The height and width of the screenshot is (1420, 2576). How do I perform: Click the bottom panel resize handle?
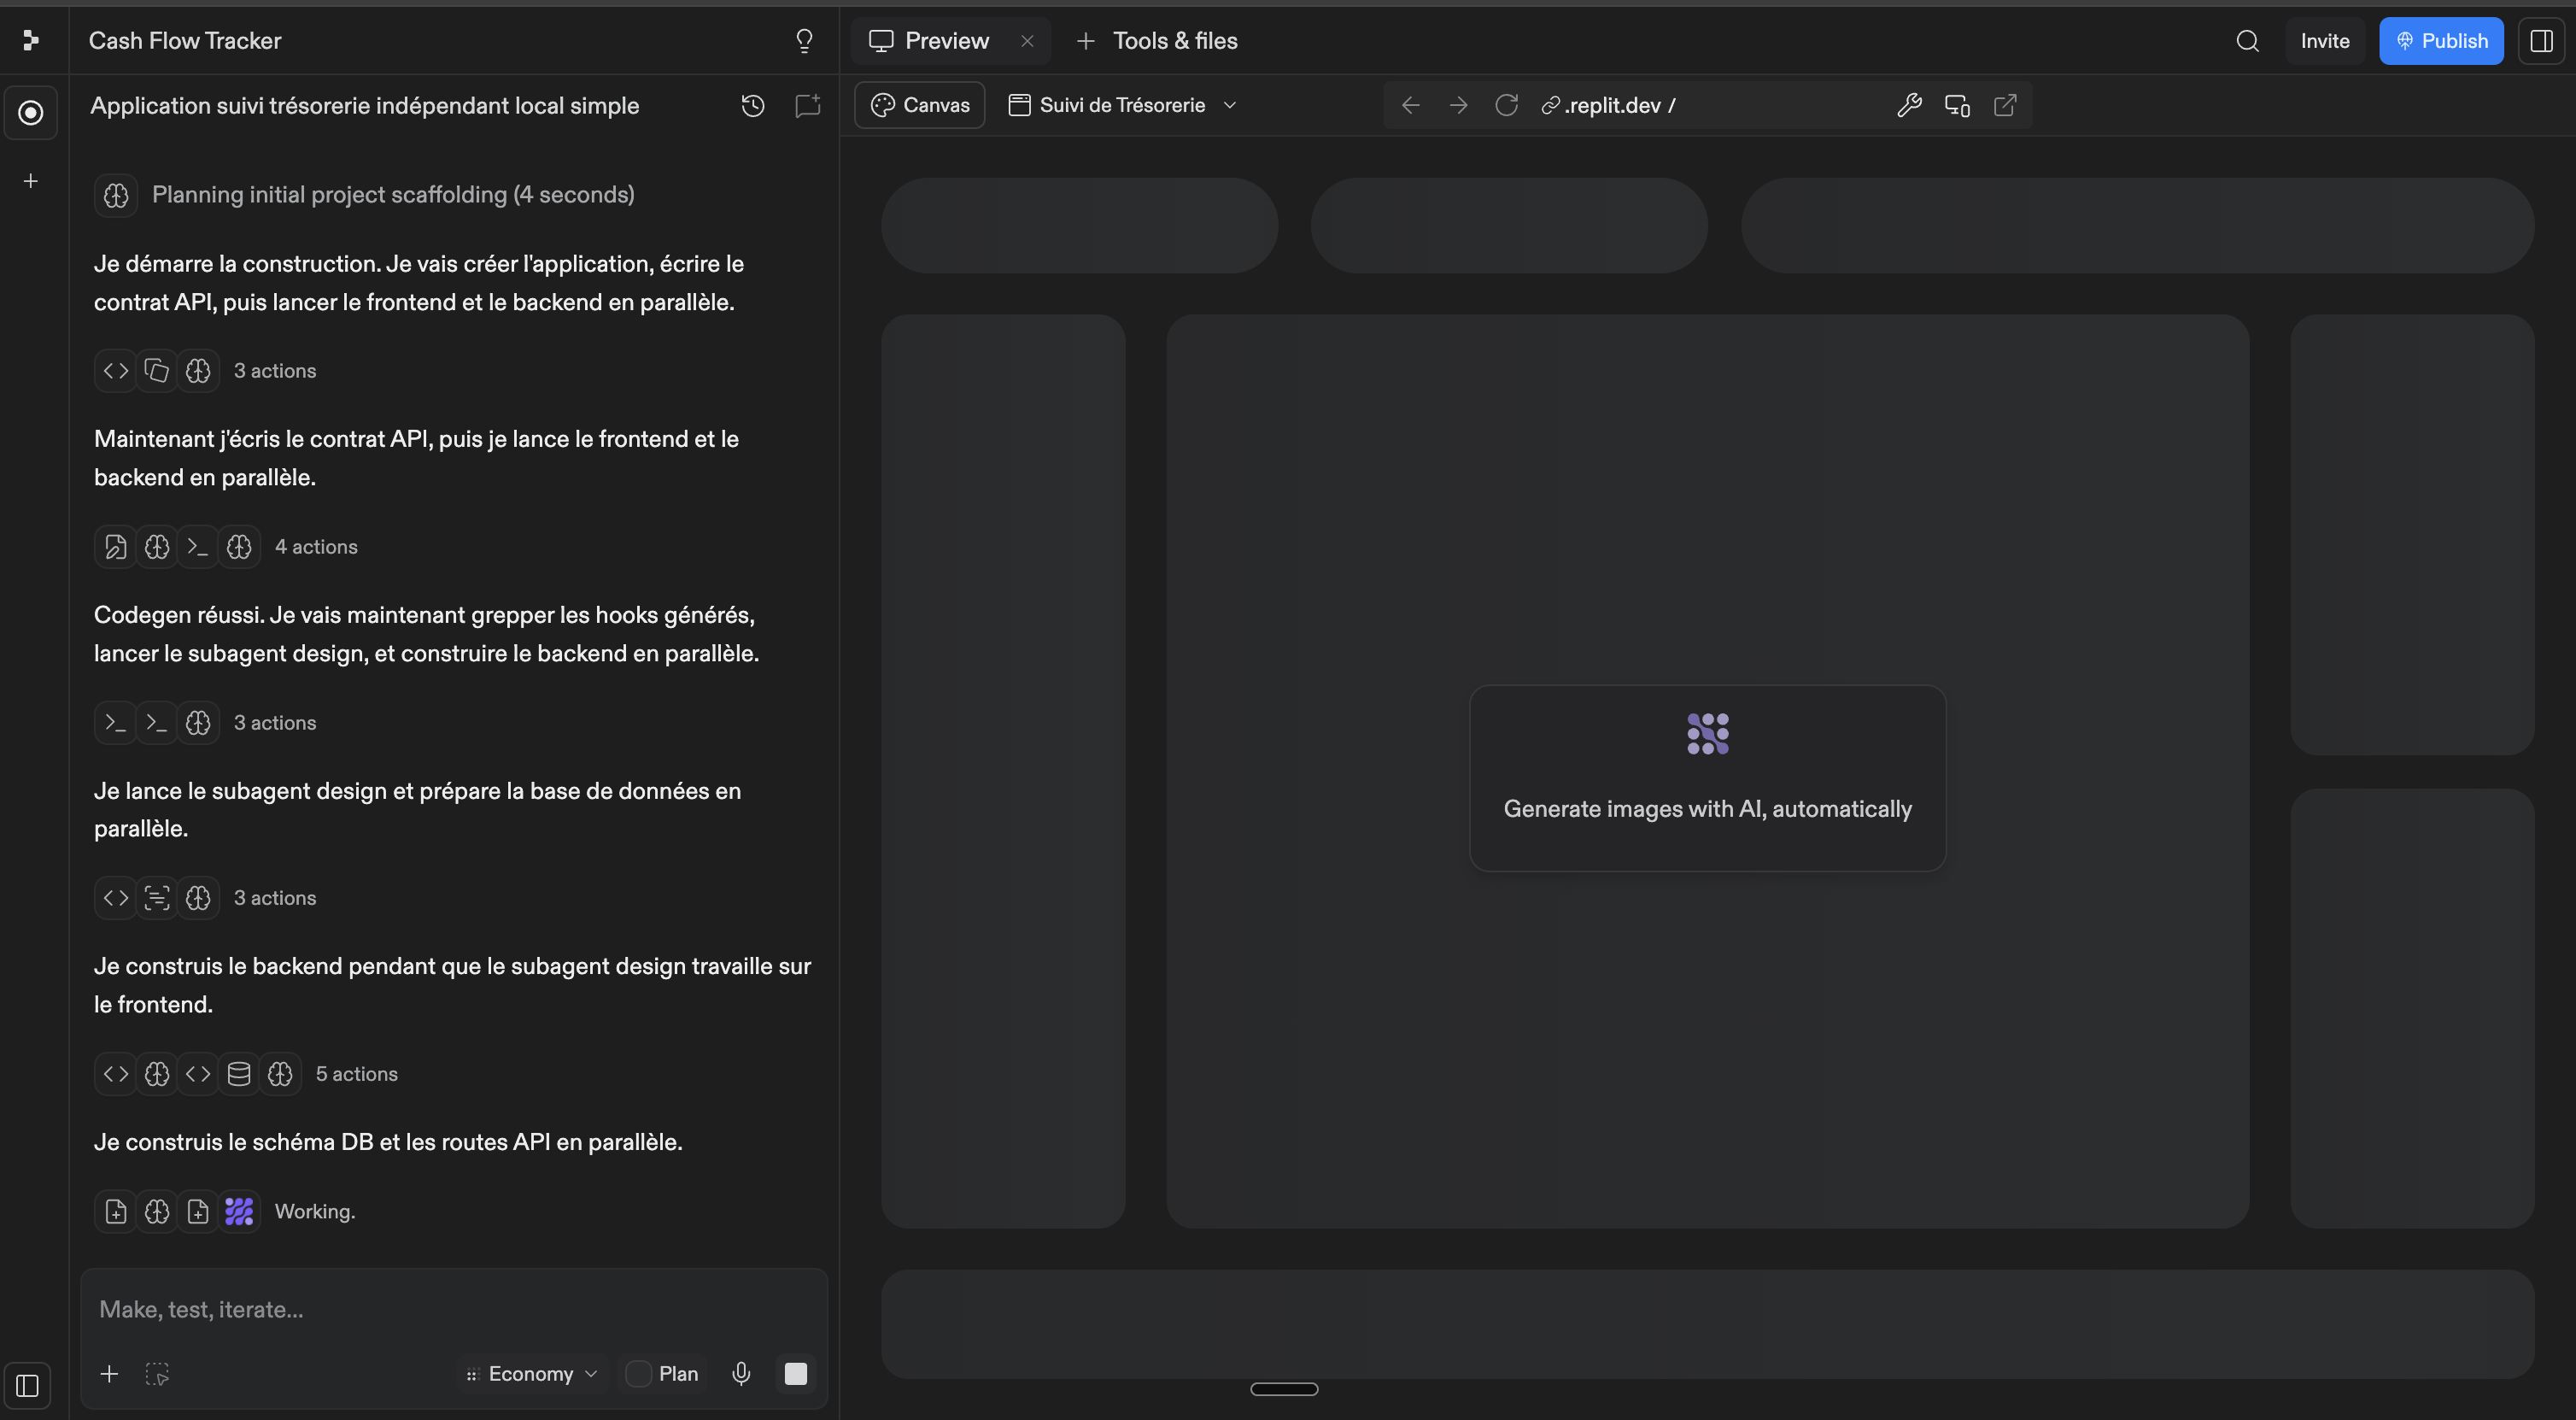point(1284,1389)
